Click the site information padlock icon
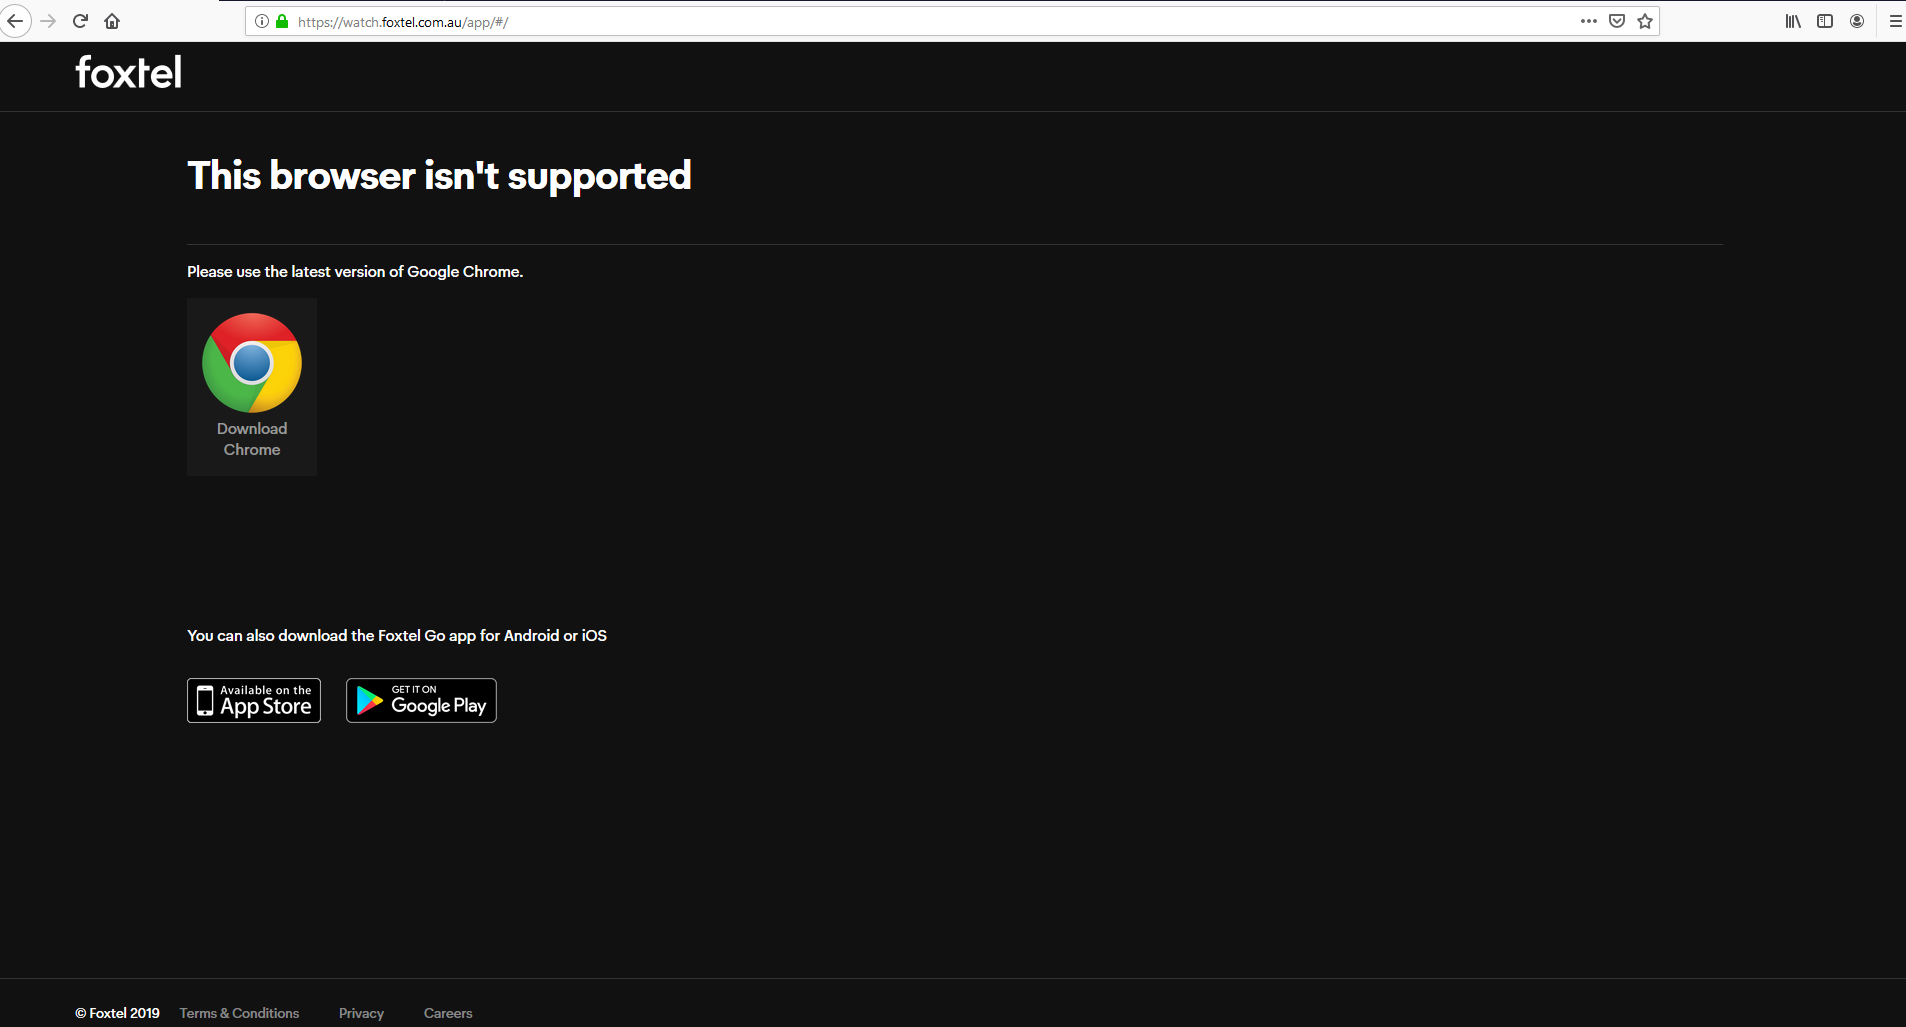Viewport: 1906px width, 1027px height. coord(281,21)
